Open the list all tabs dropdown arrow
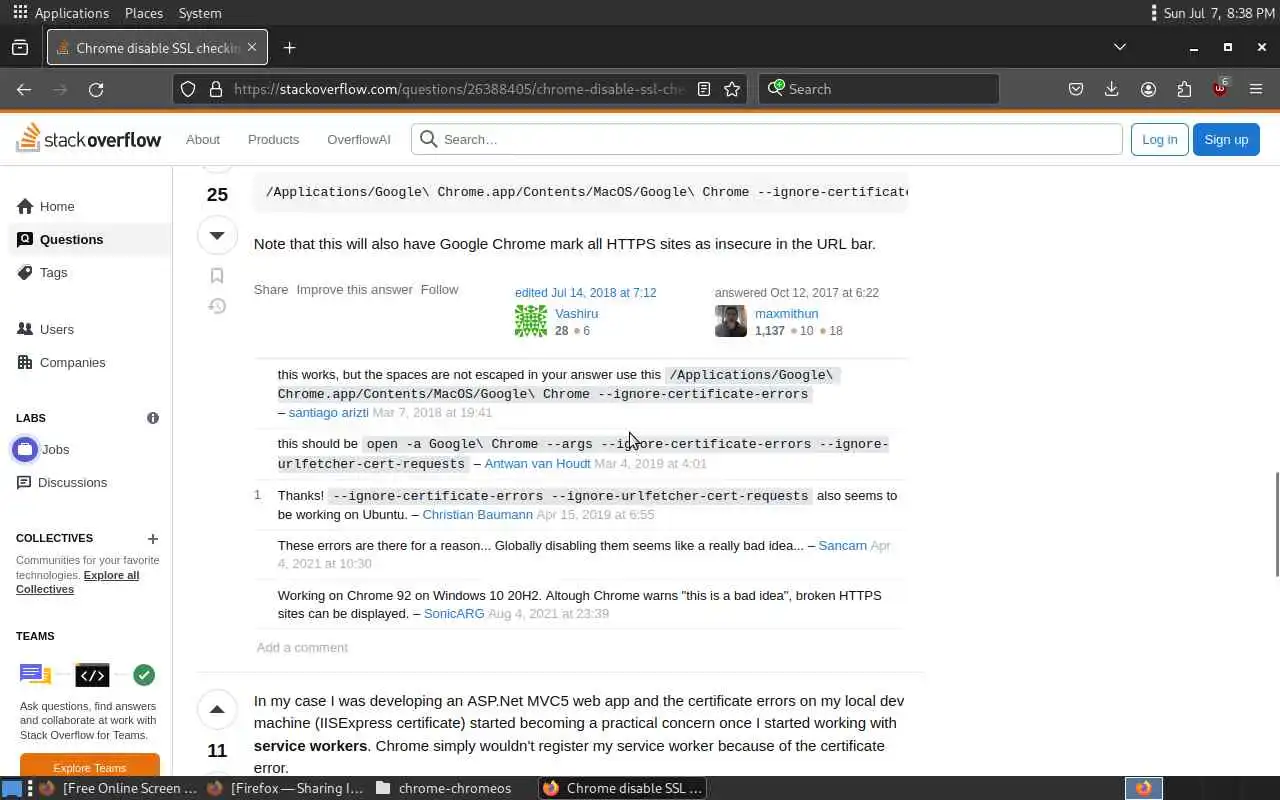 click(x=1120, y=47)
